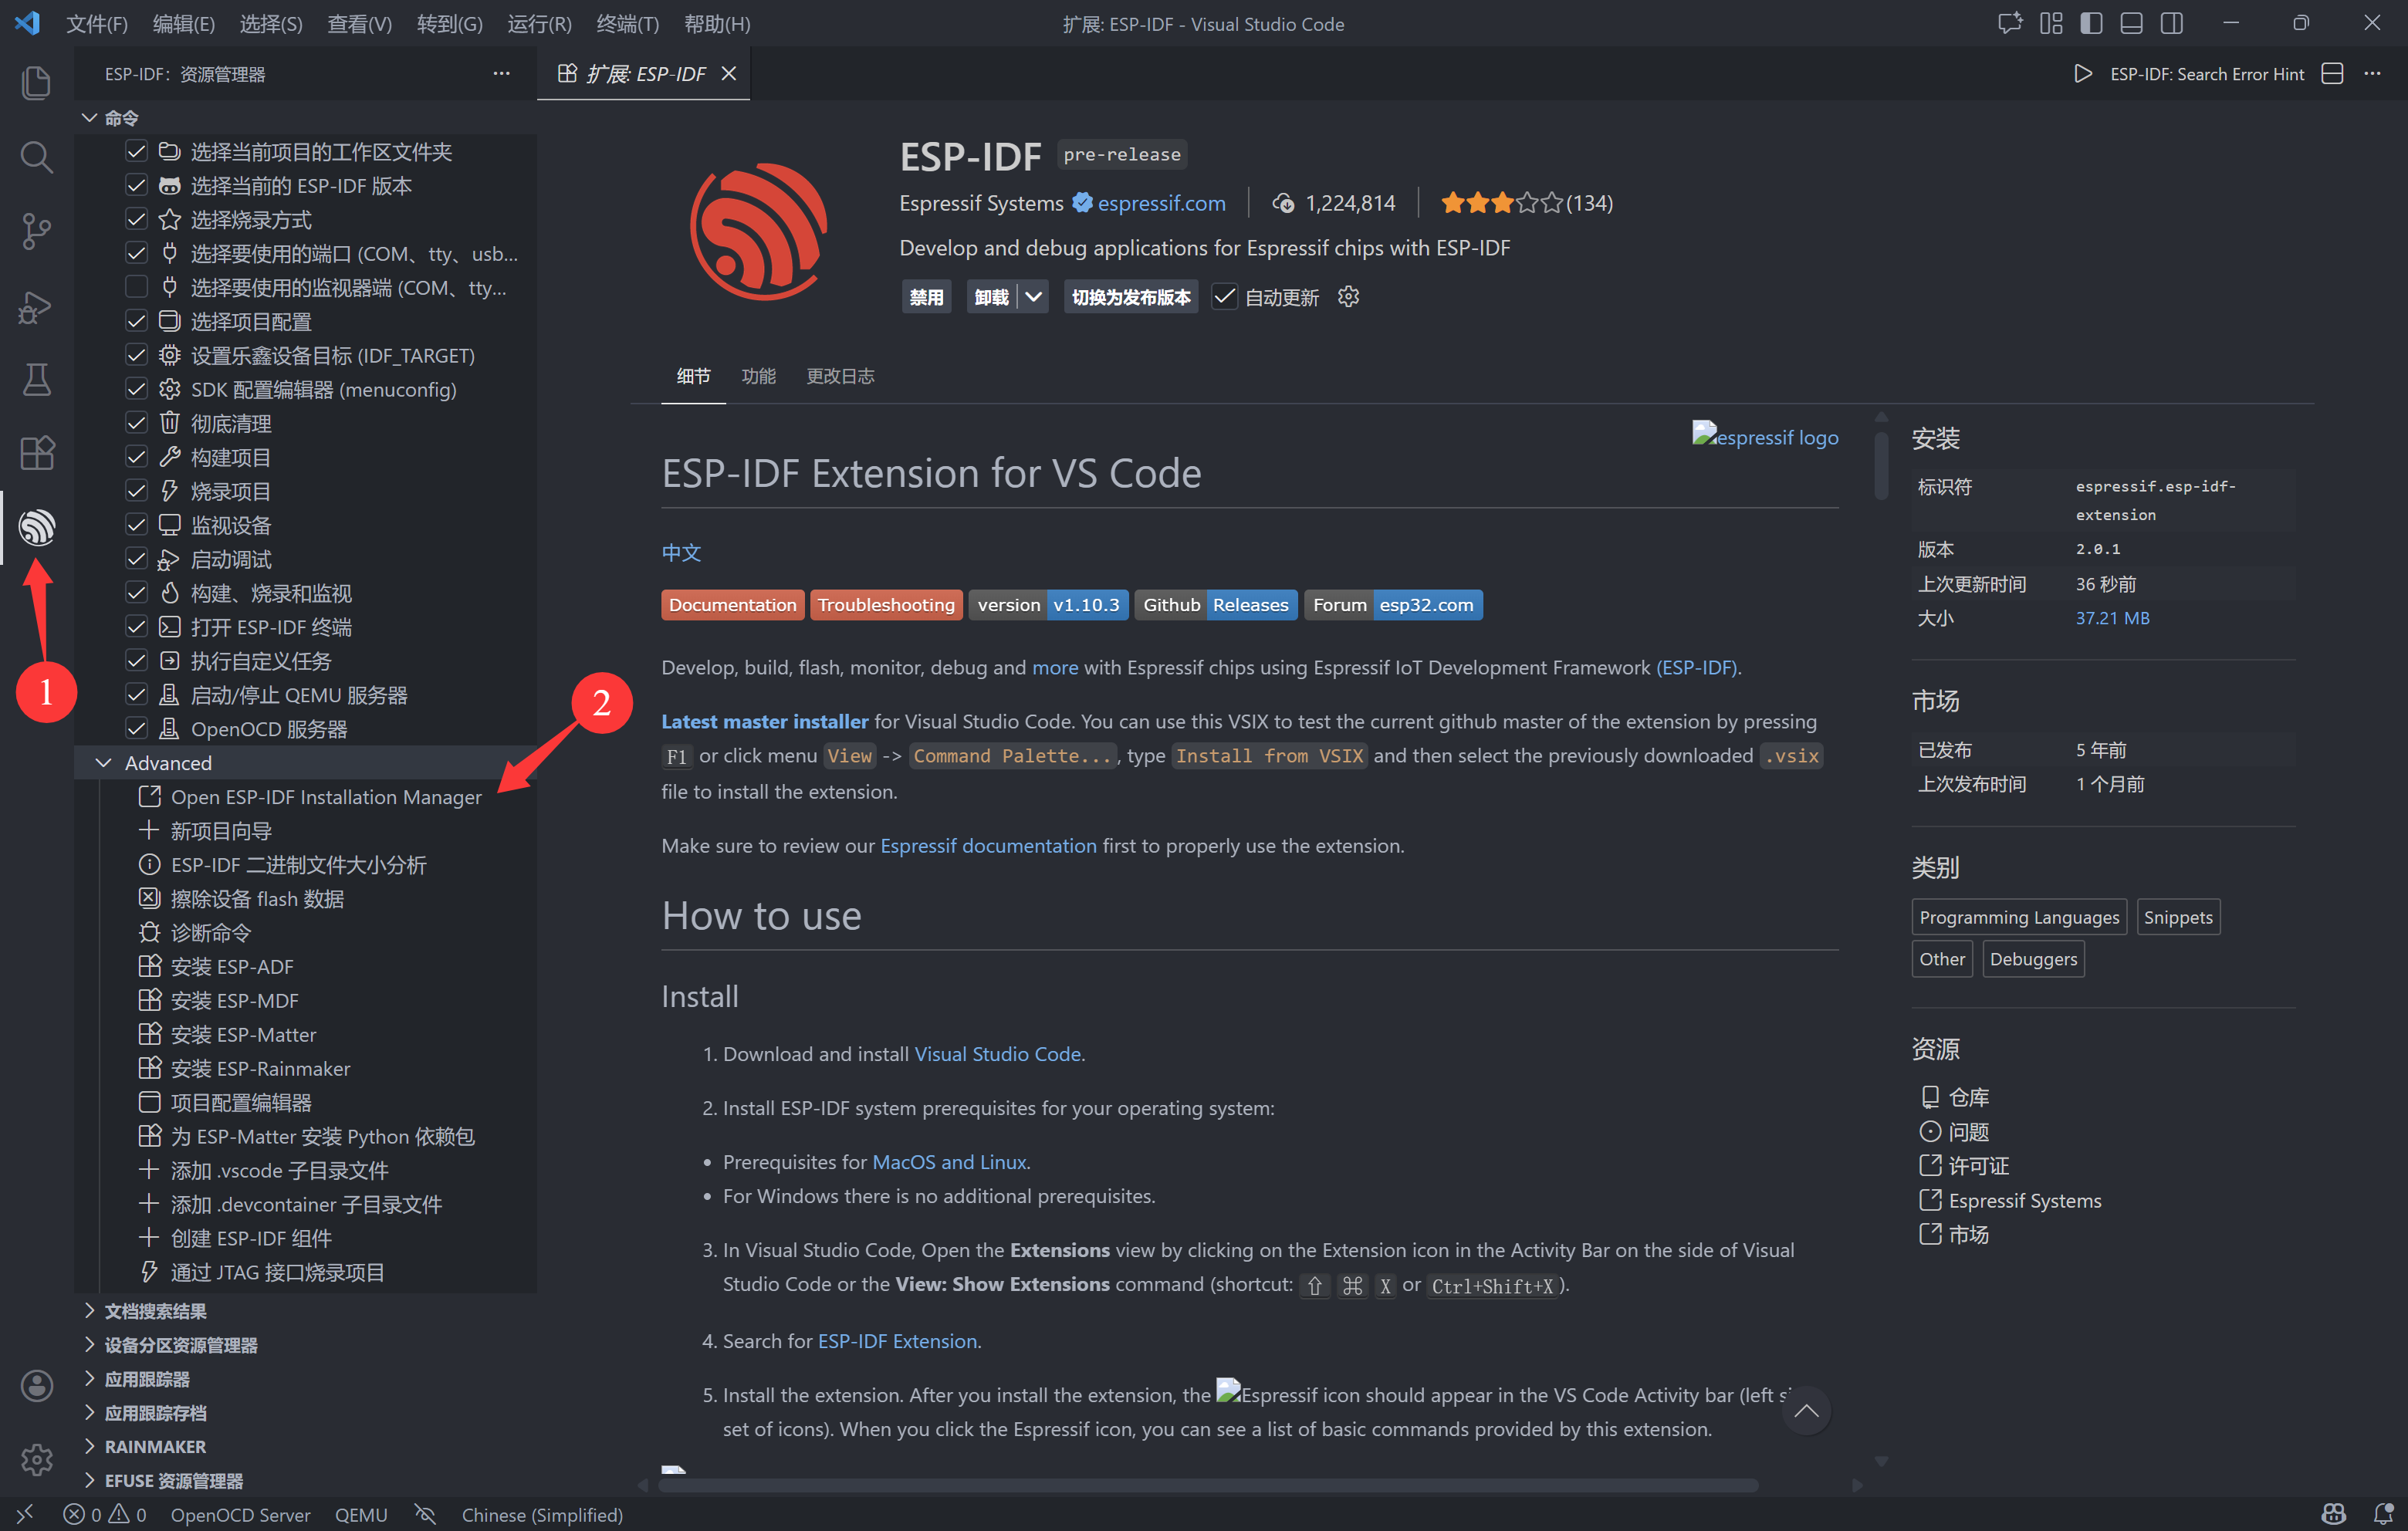Toggle the 选择项目配置 checkbox
The image size is (2408, 1531).
click(136, 322)
